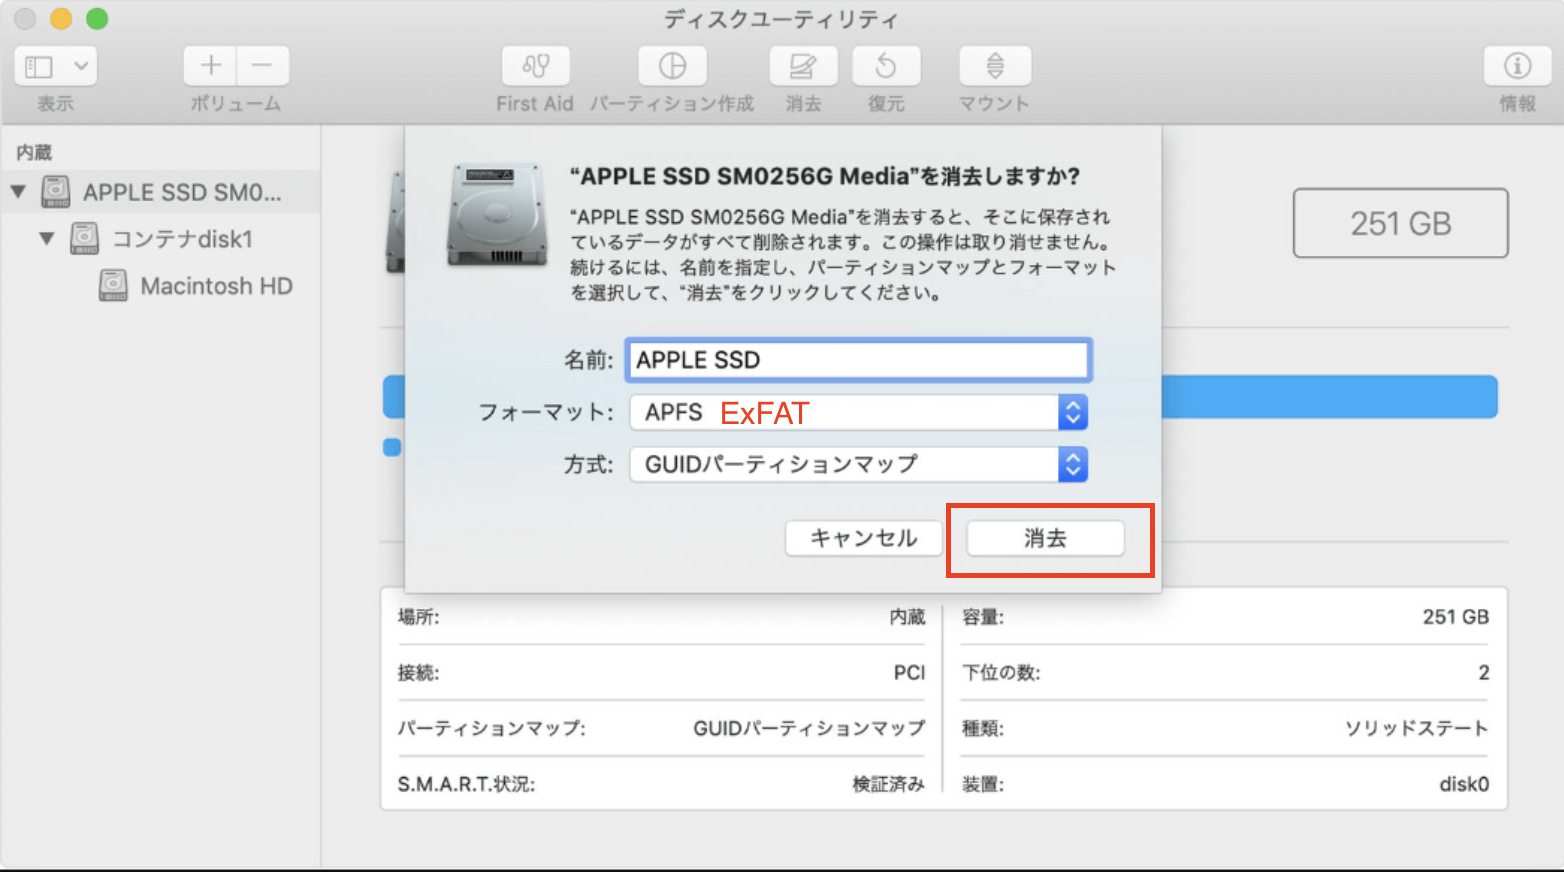
Task: Run First Aid from the toolbar
Action: click(535, 66)
